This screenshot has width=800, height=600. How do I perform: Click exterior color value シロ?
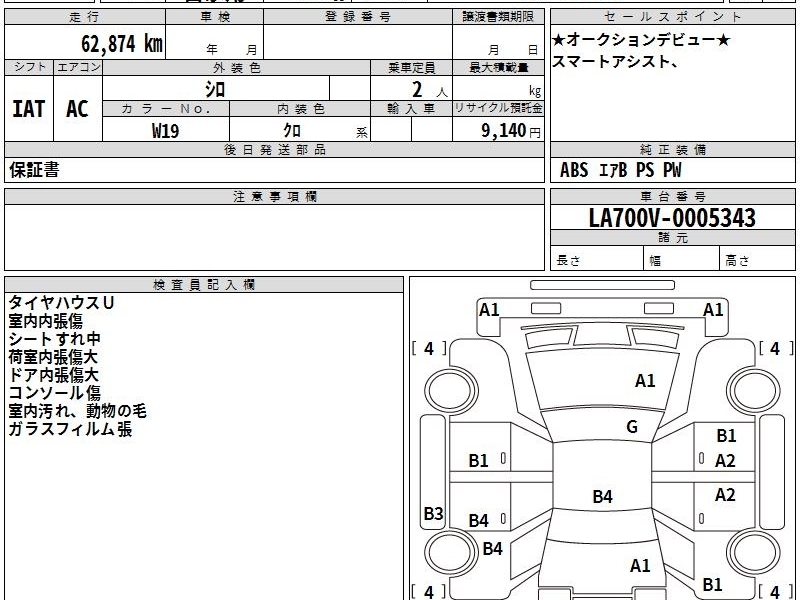pyautogui.click(x=215, y=89)
